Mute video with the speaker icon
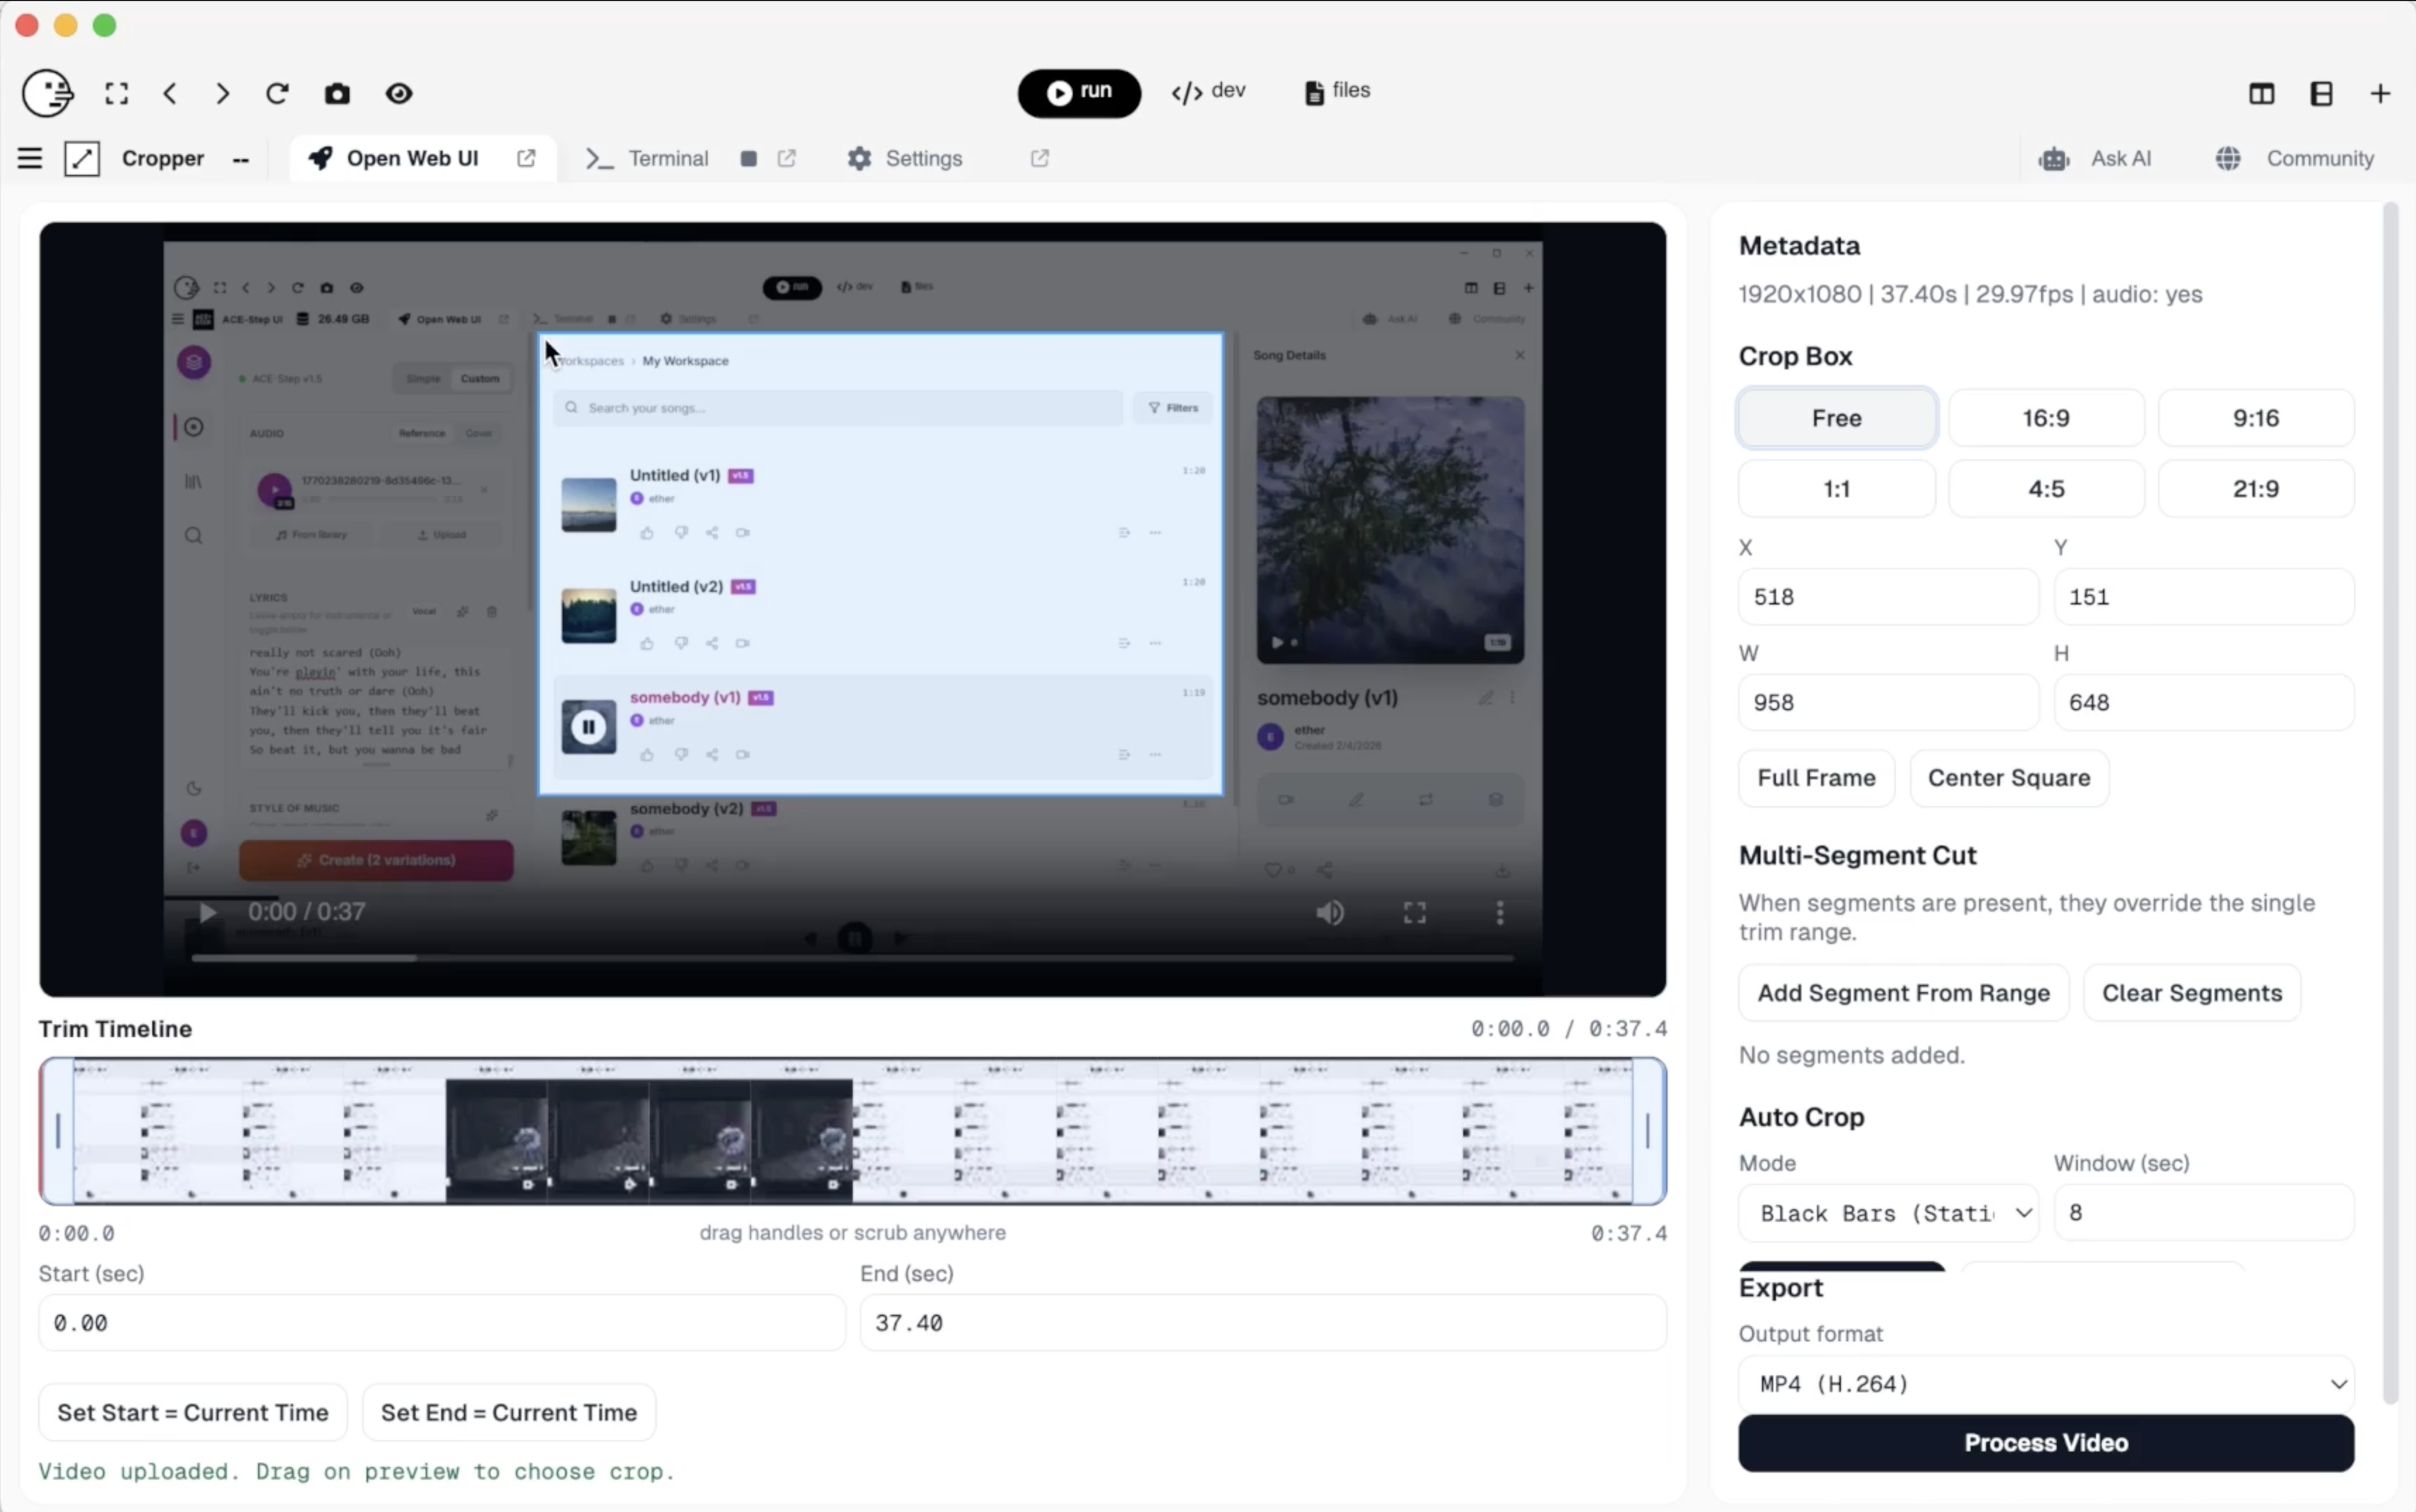The width and height of the screenshot is (2416, 1512). (1329, 912)
